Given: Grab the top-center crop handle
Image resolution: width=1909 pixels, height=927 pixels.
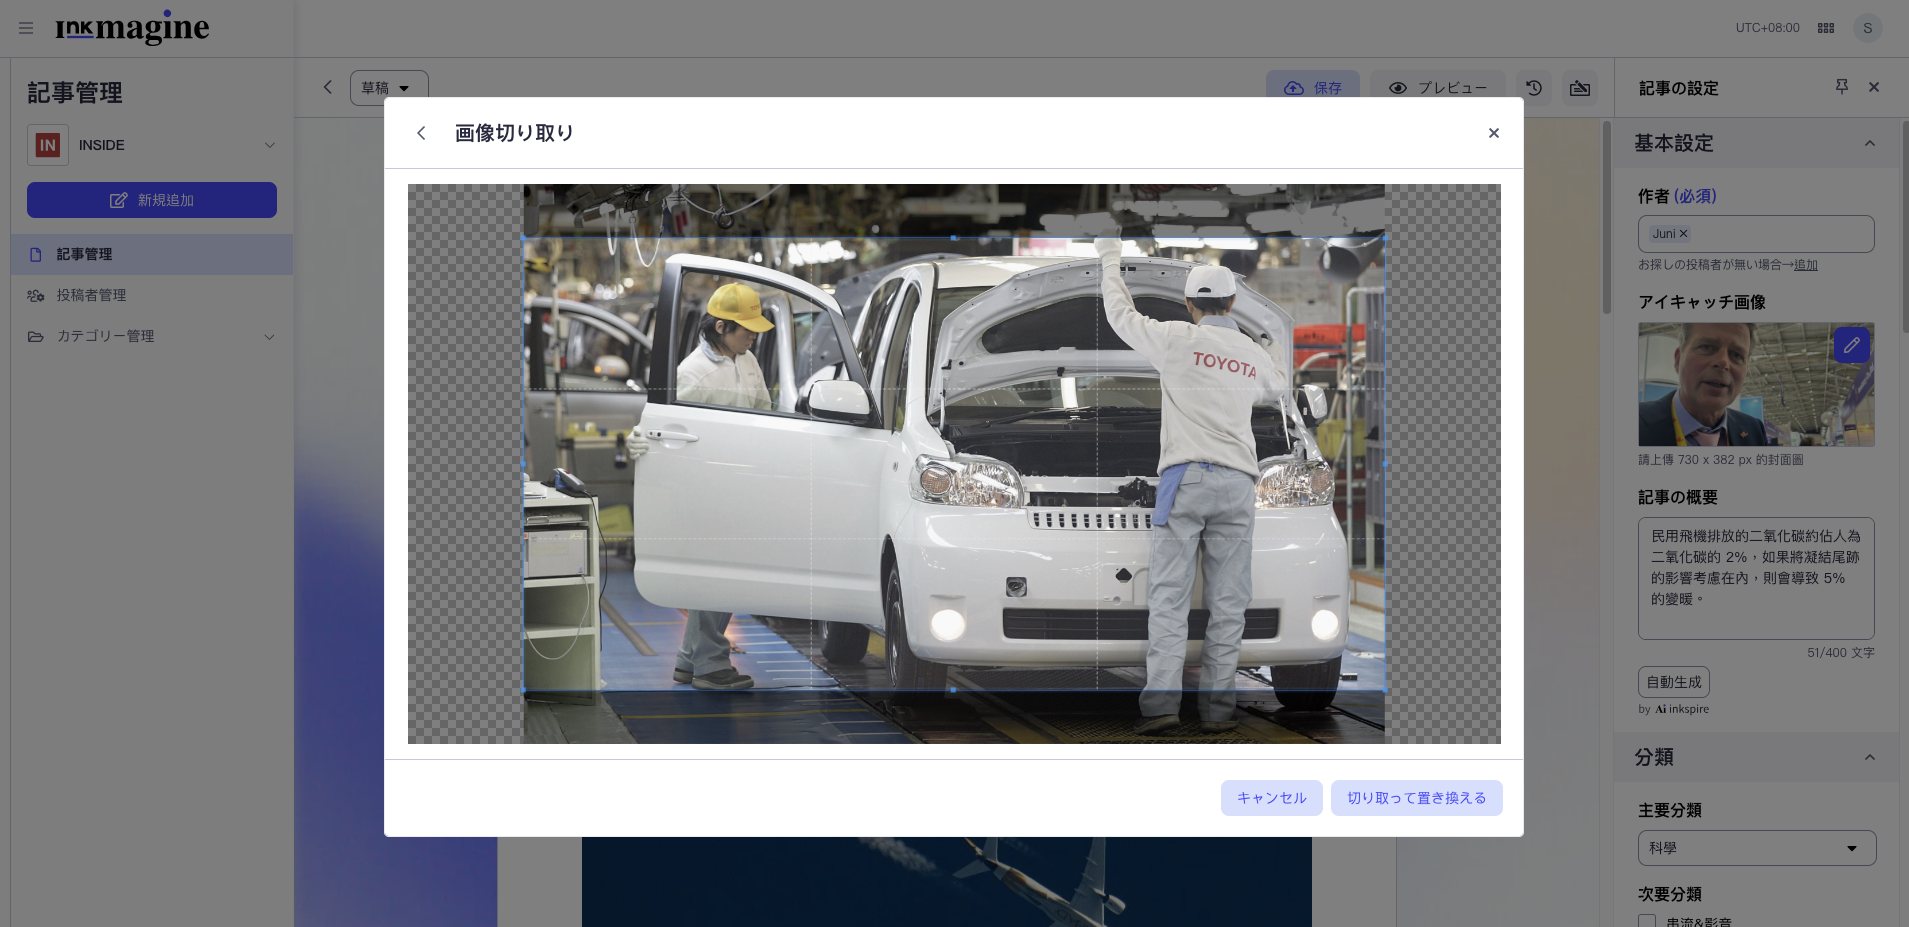Looking at the screenshot, I should (953, 238).
